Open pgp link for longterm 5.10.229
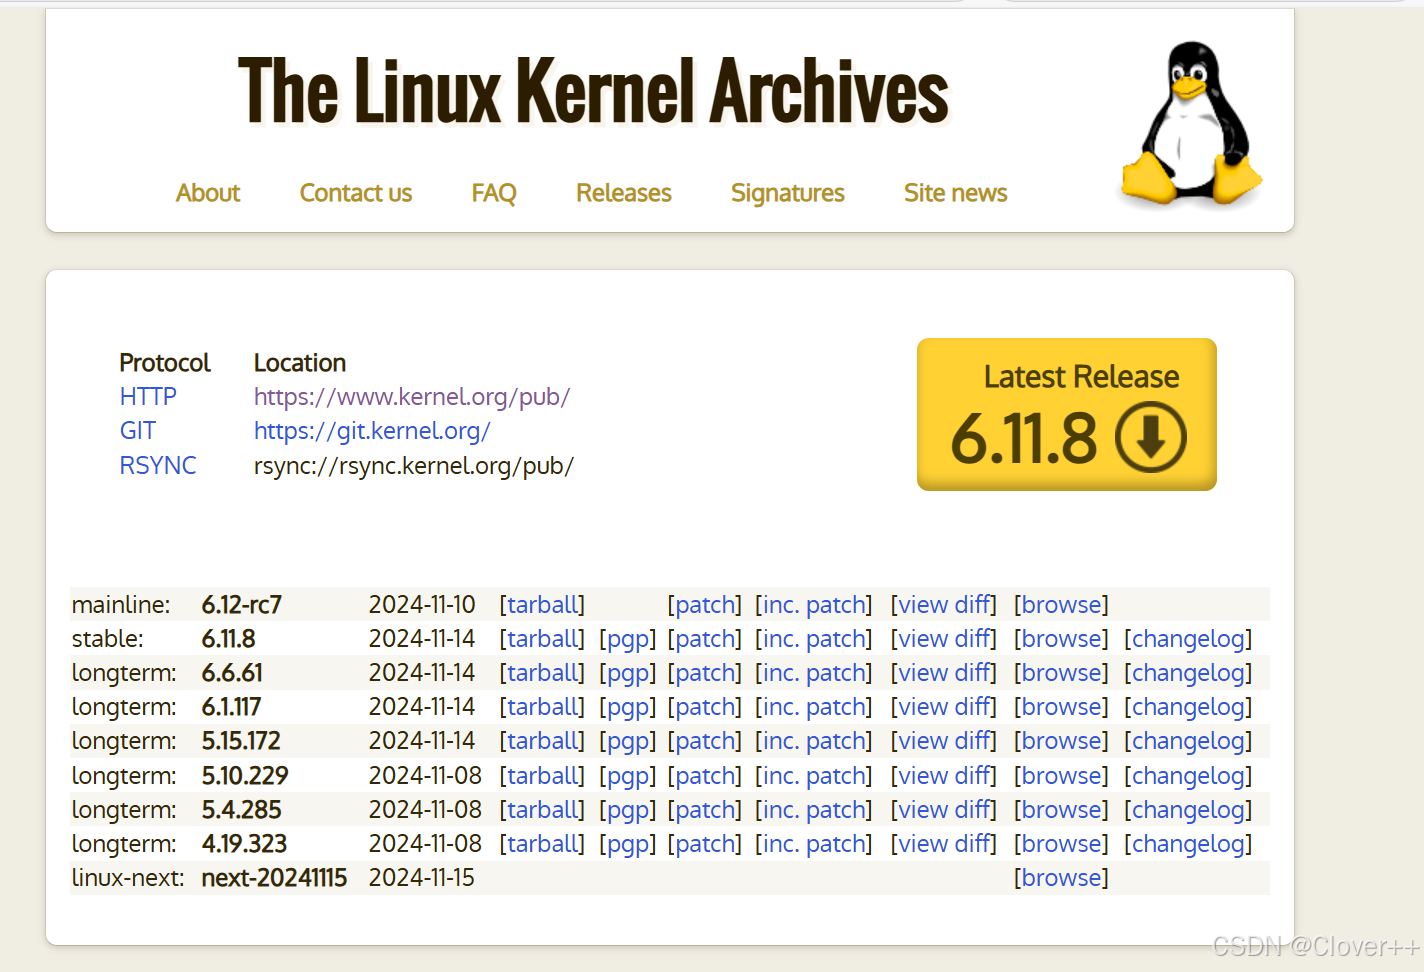Screen dimensions: 1424x972 [628, 776]
